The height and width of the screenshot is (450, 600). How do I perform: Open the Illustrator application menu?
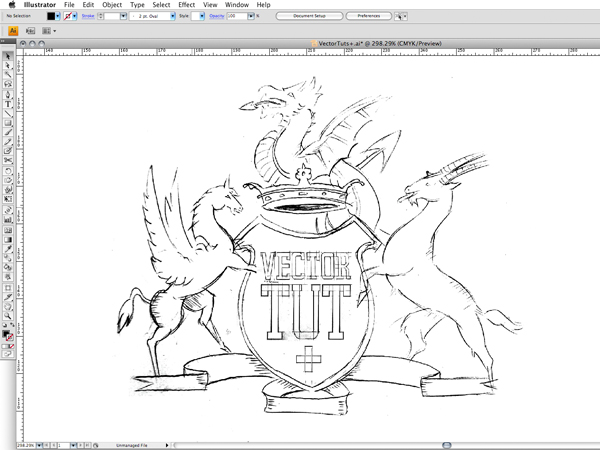[40, 5]
